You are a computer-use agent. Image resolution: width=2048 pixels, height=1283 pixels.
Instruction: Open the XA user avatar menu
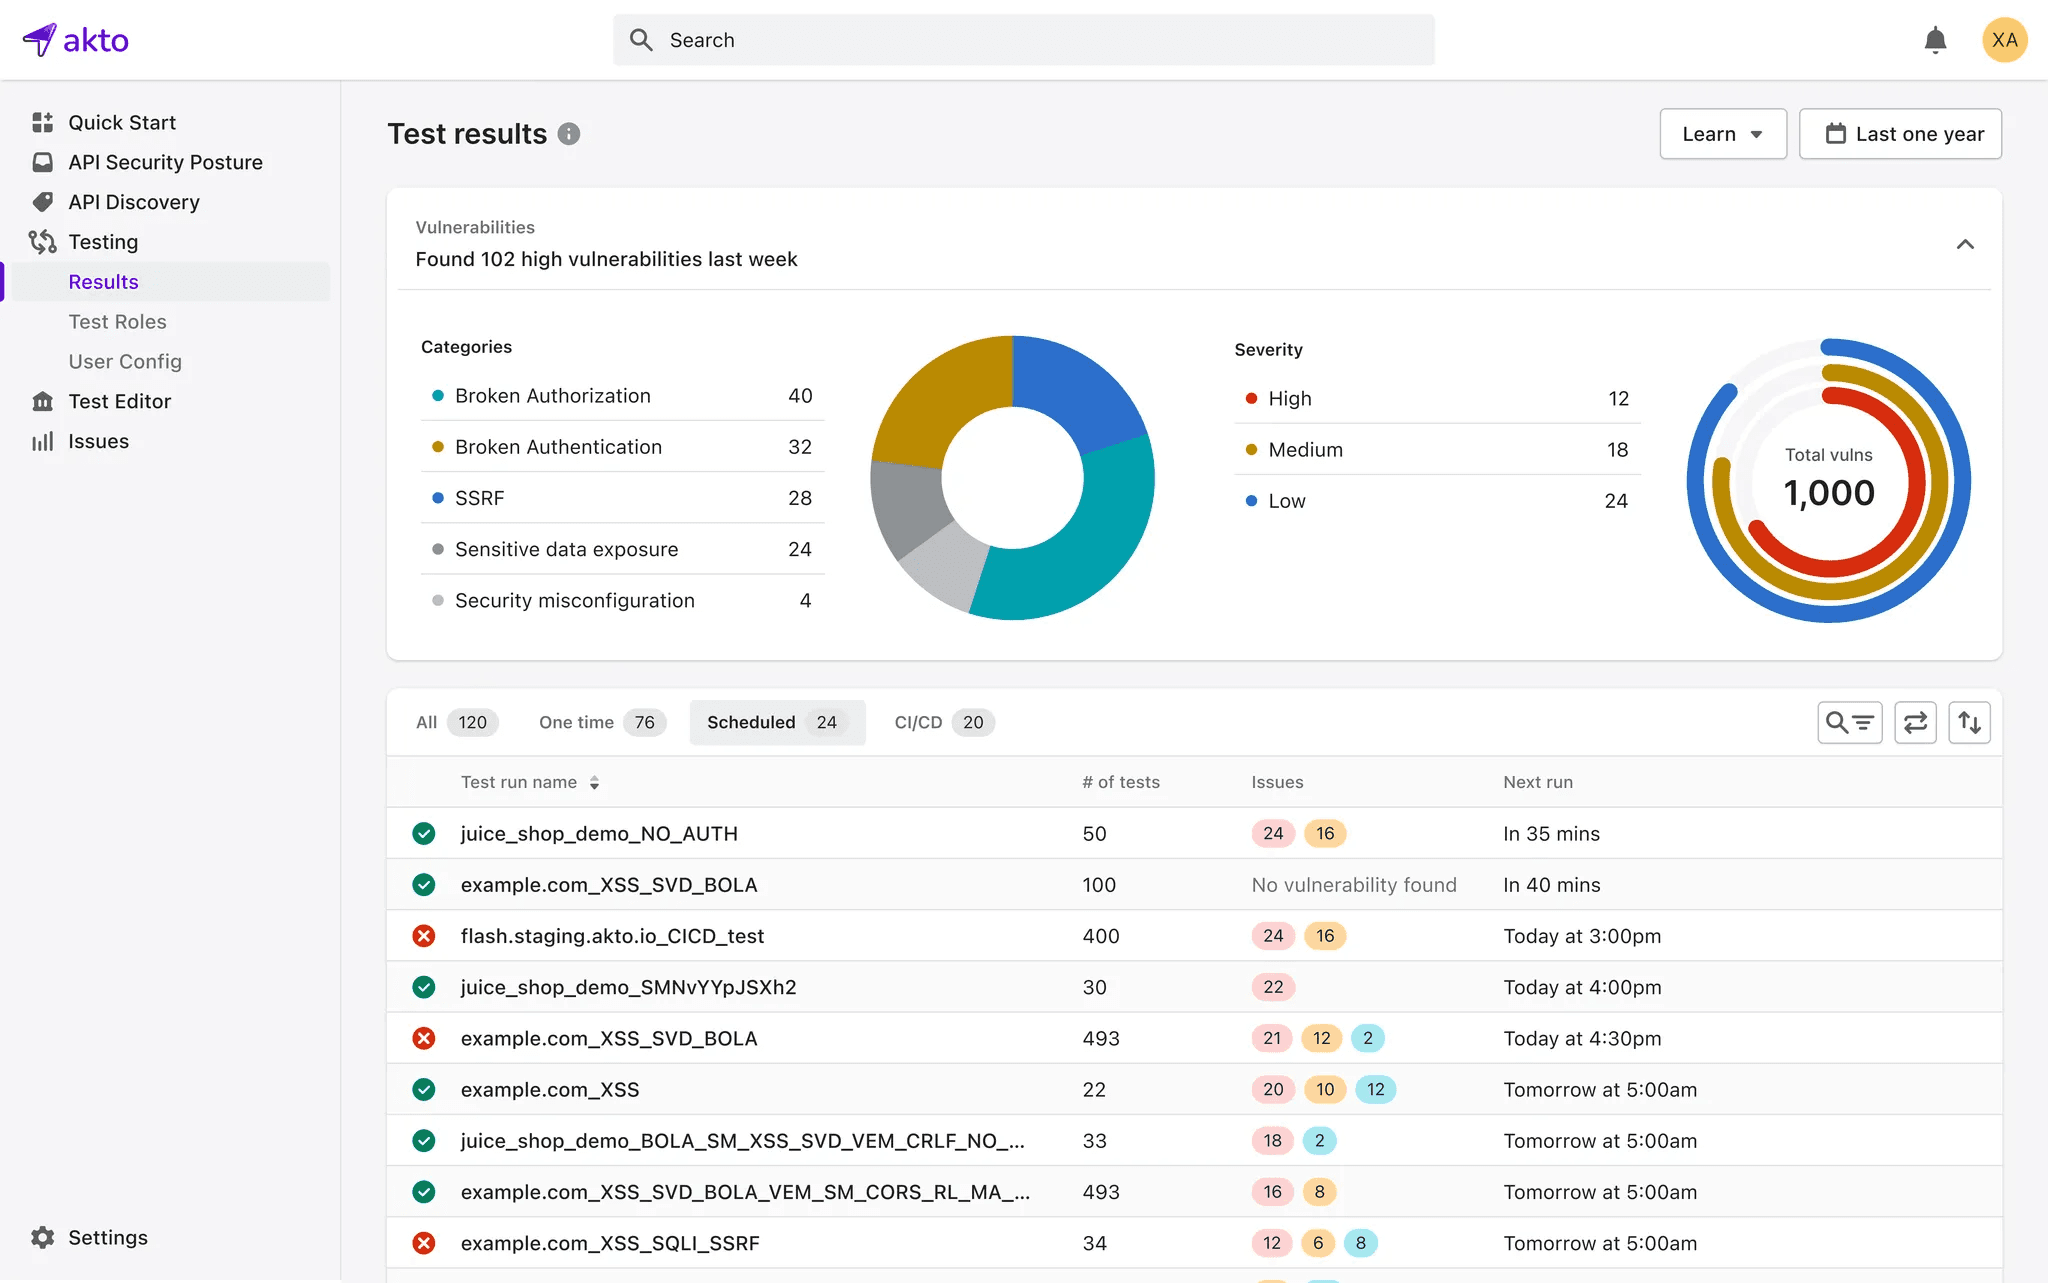pyautogui.click(x=2004, y=40)
